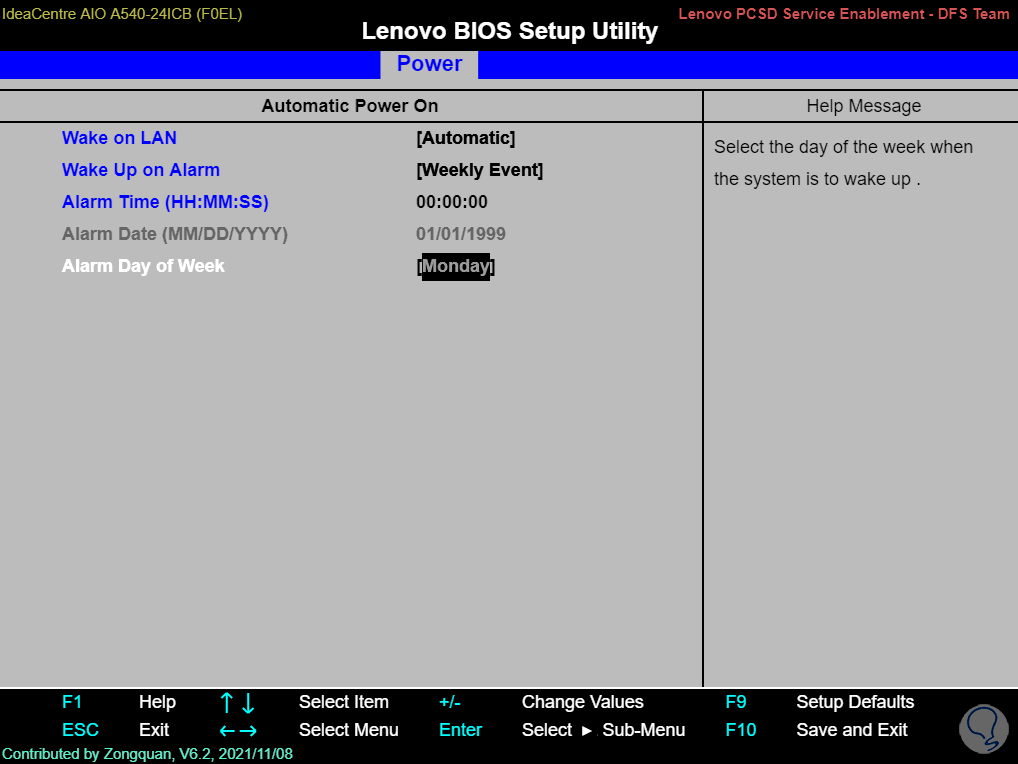The width and height of the screenshot is (1018, 764).
Task: Click the Lenovo PCSD Service Enablement text
Action: 844,14
